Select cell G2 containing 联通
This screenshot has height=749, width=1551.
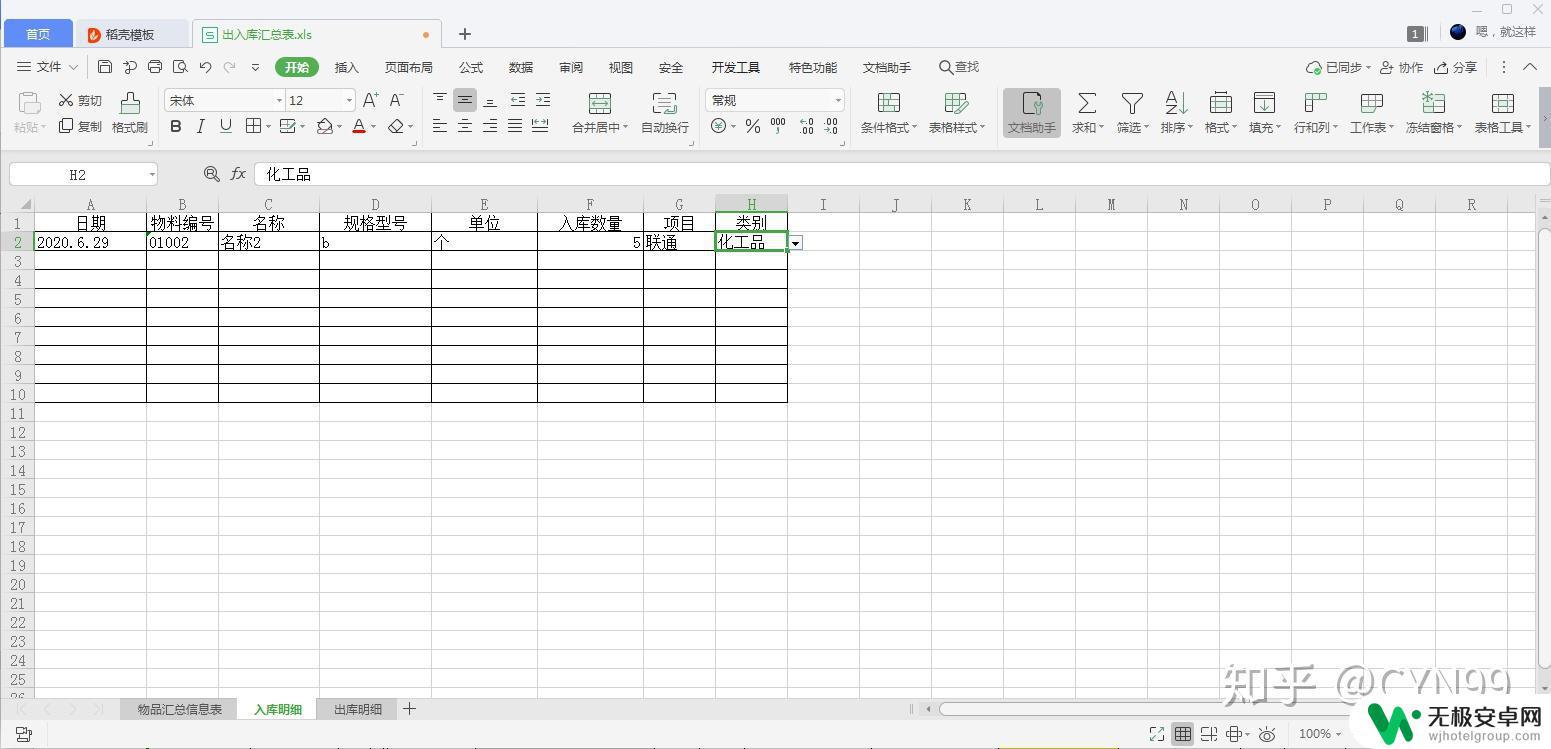[679, 242]
